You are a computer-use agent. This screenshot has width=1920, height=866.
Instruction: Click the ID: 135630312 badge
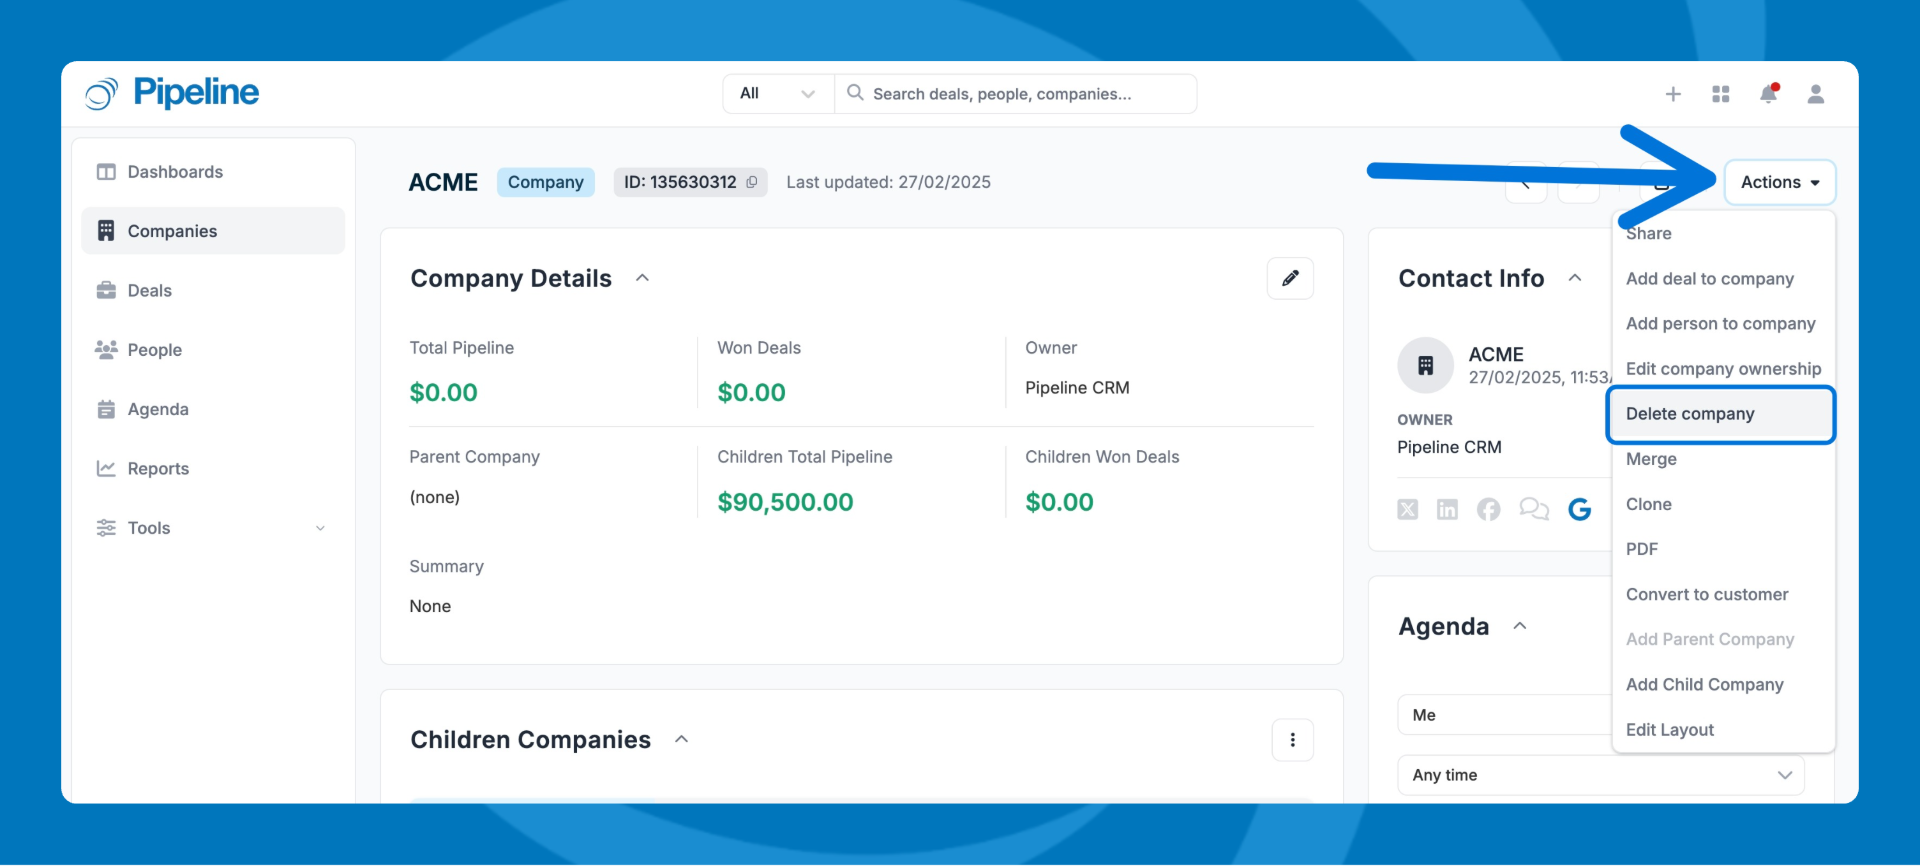point(690,182)
